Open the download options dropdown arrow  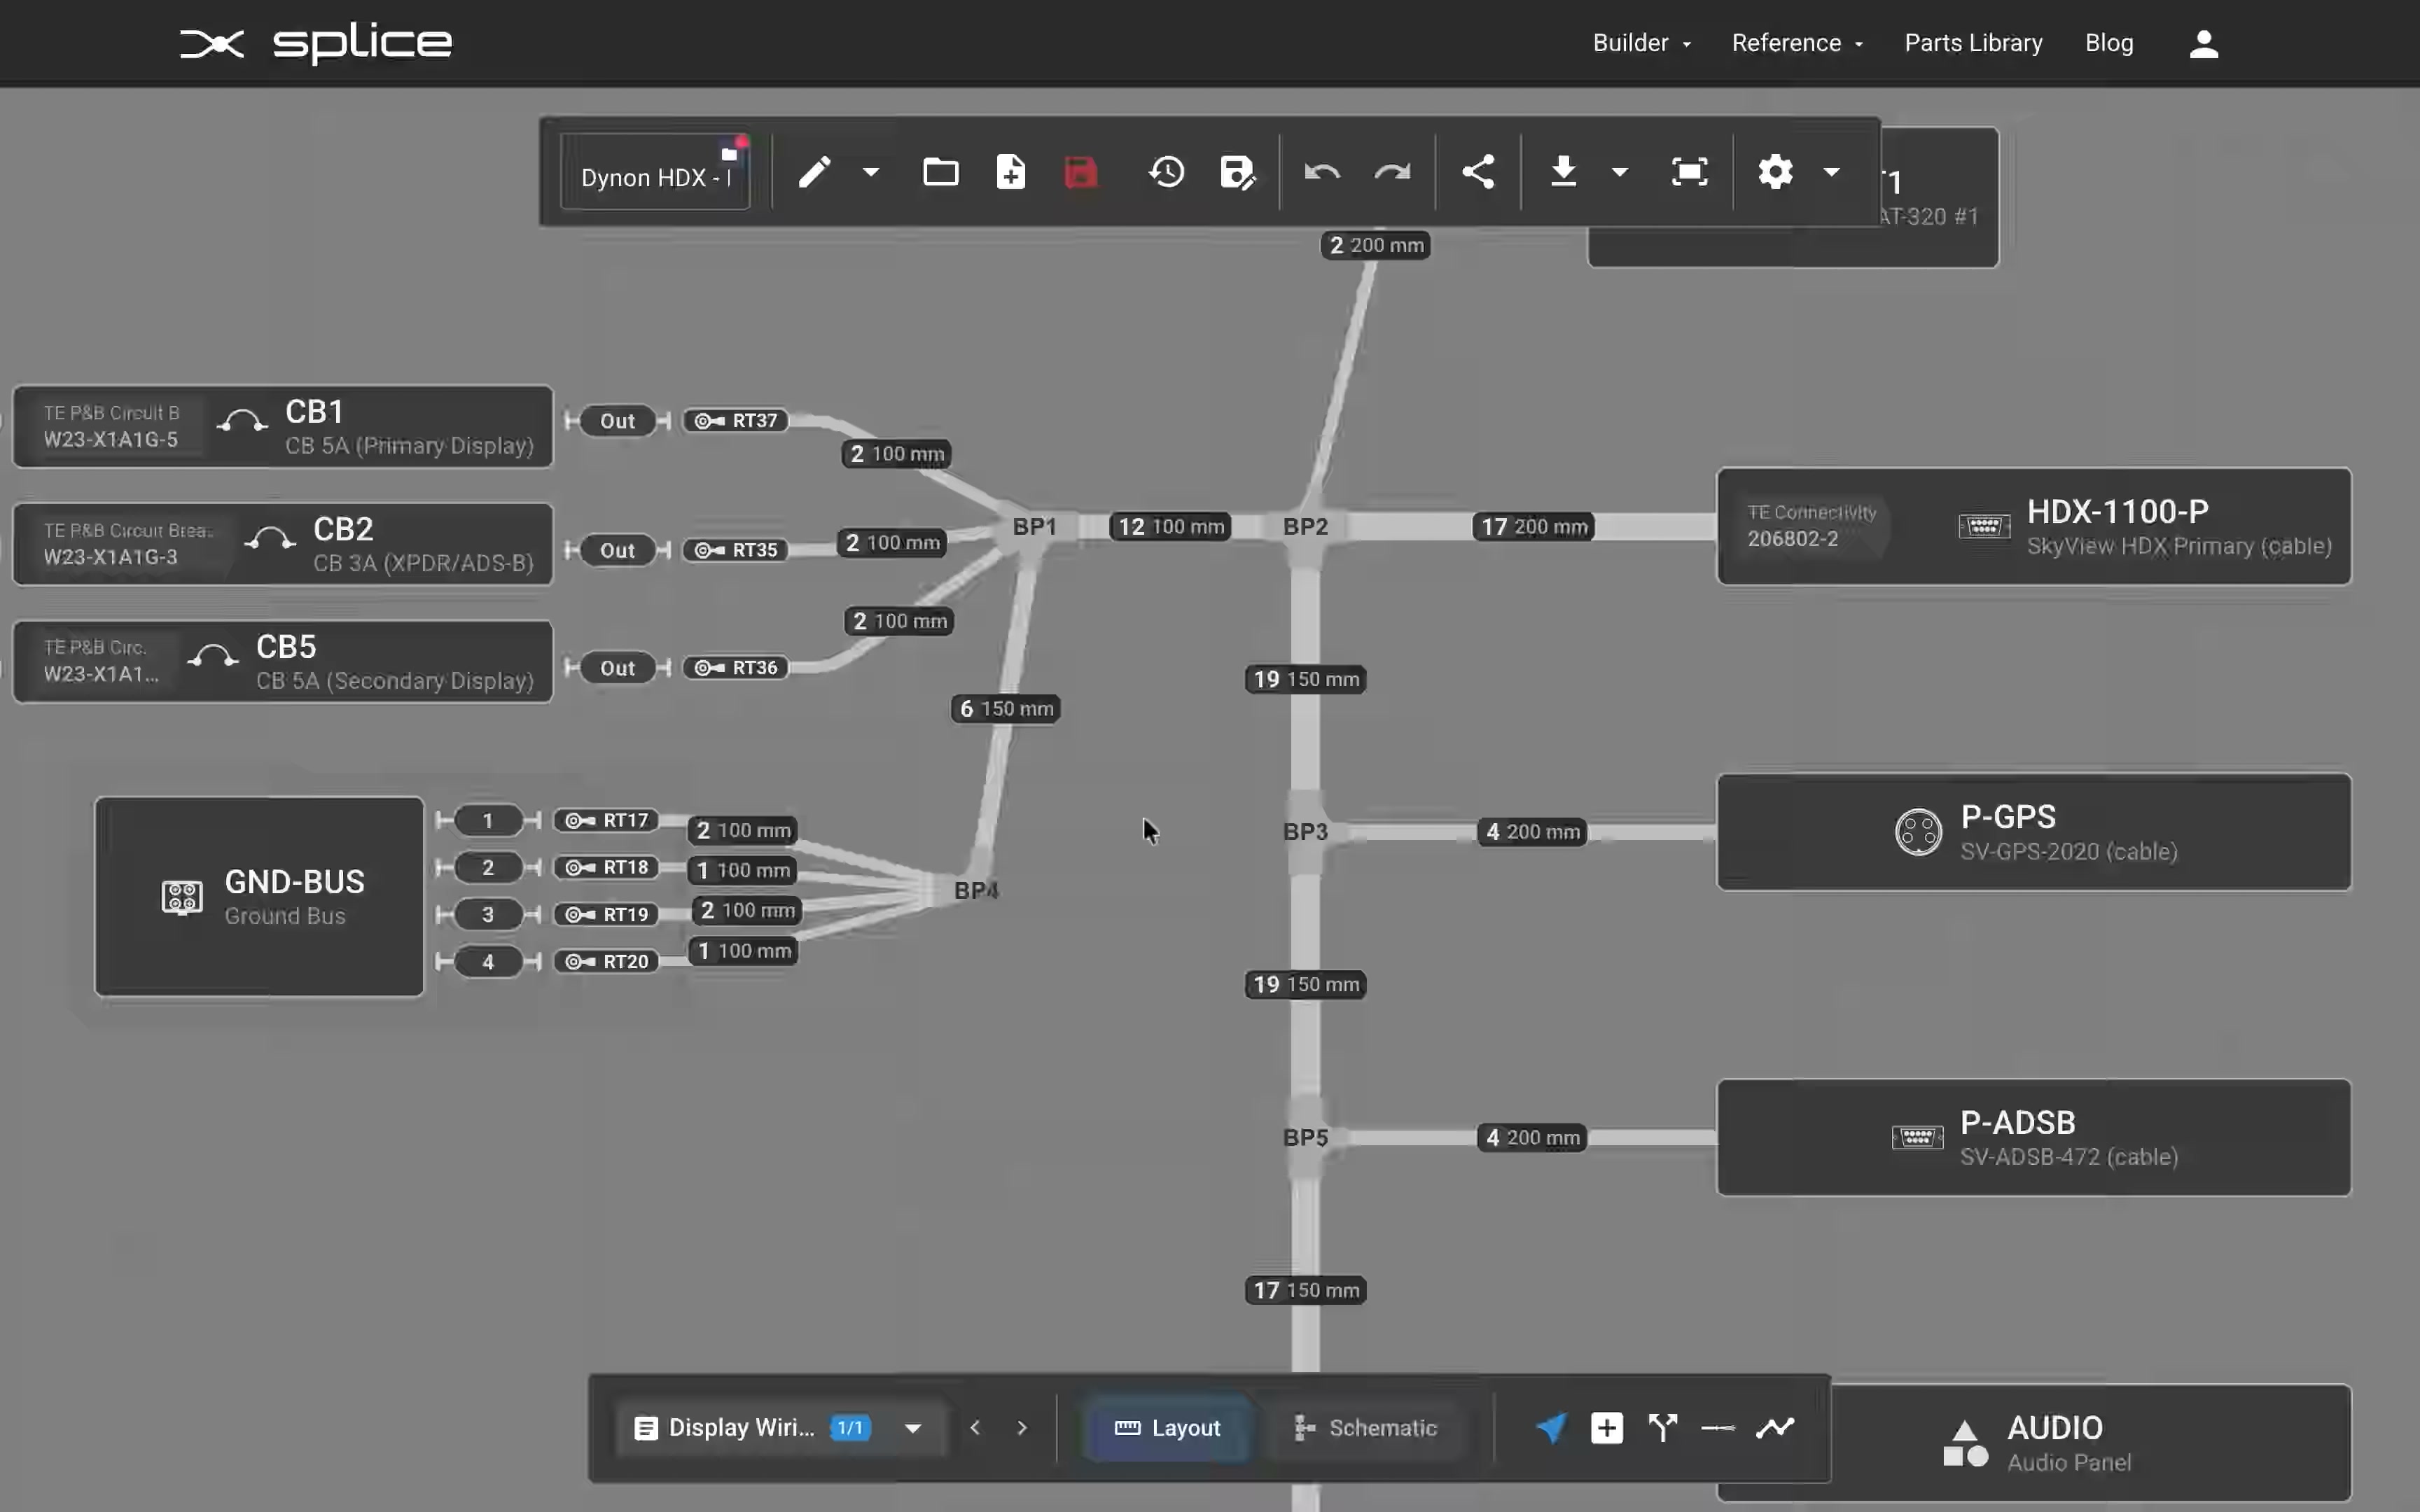[x=1620, y=171]
